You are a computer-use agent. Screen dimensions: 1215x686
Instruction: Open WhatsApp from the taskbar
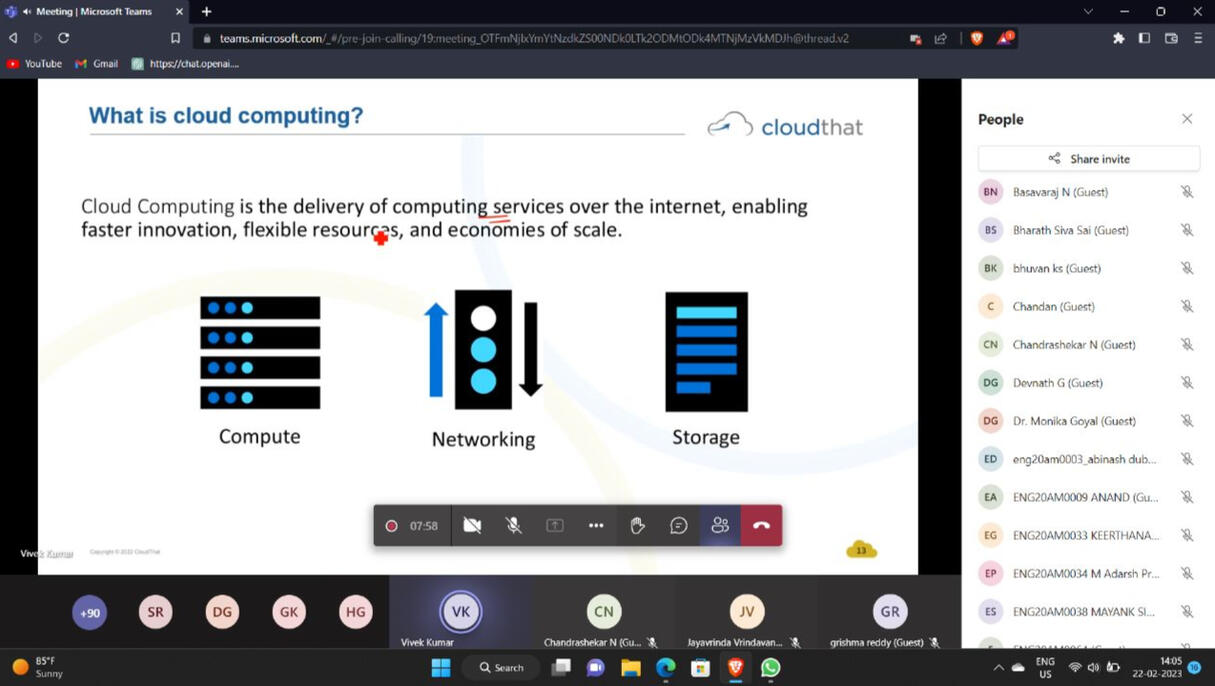(x=770, y=667)
